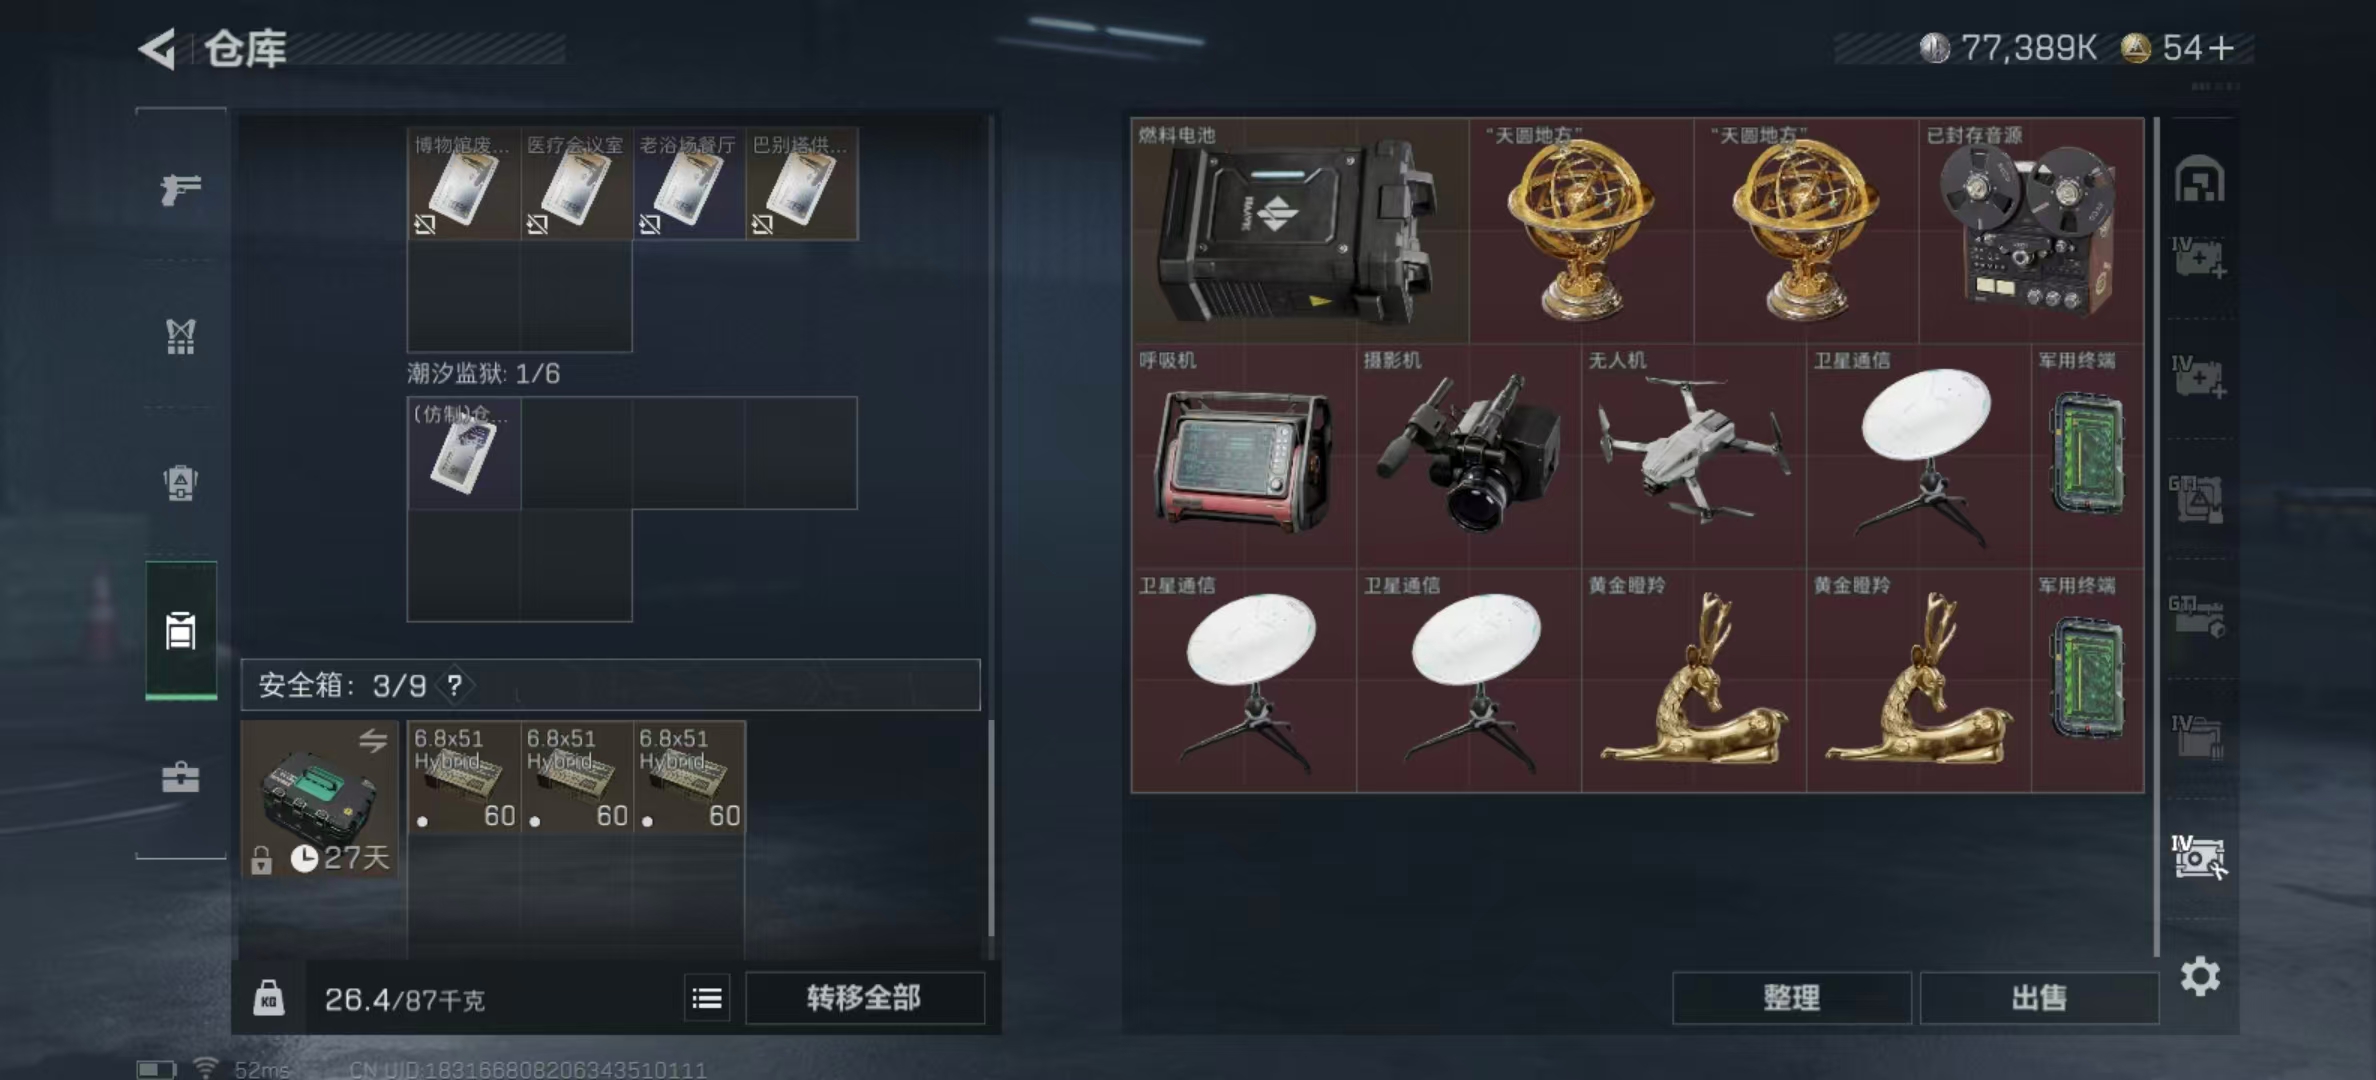
Task: Open the backpack category icon
Action: [x=181, y=483]
